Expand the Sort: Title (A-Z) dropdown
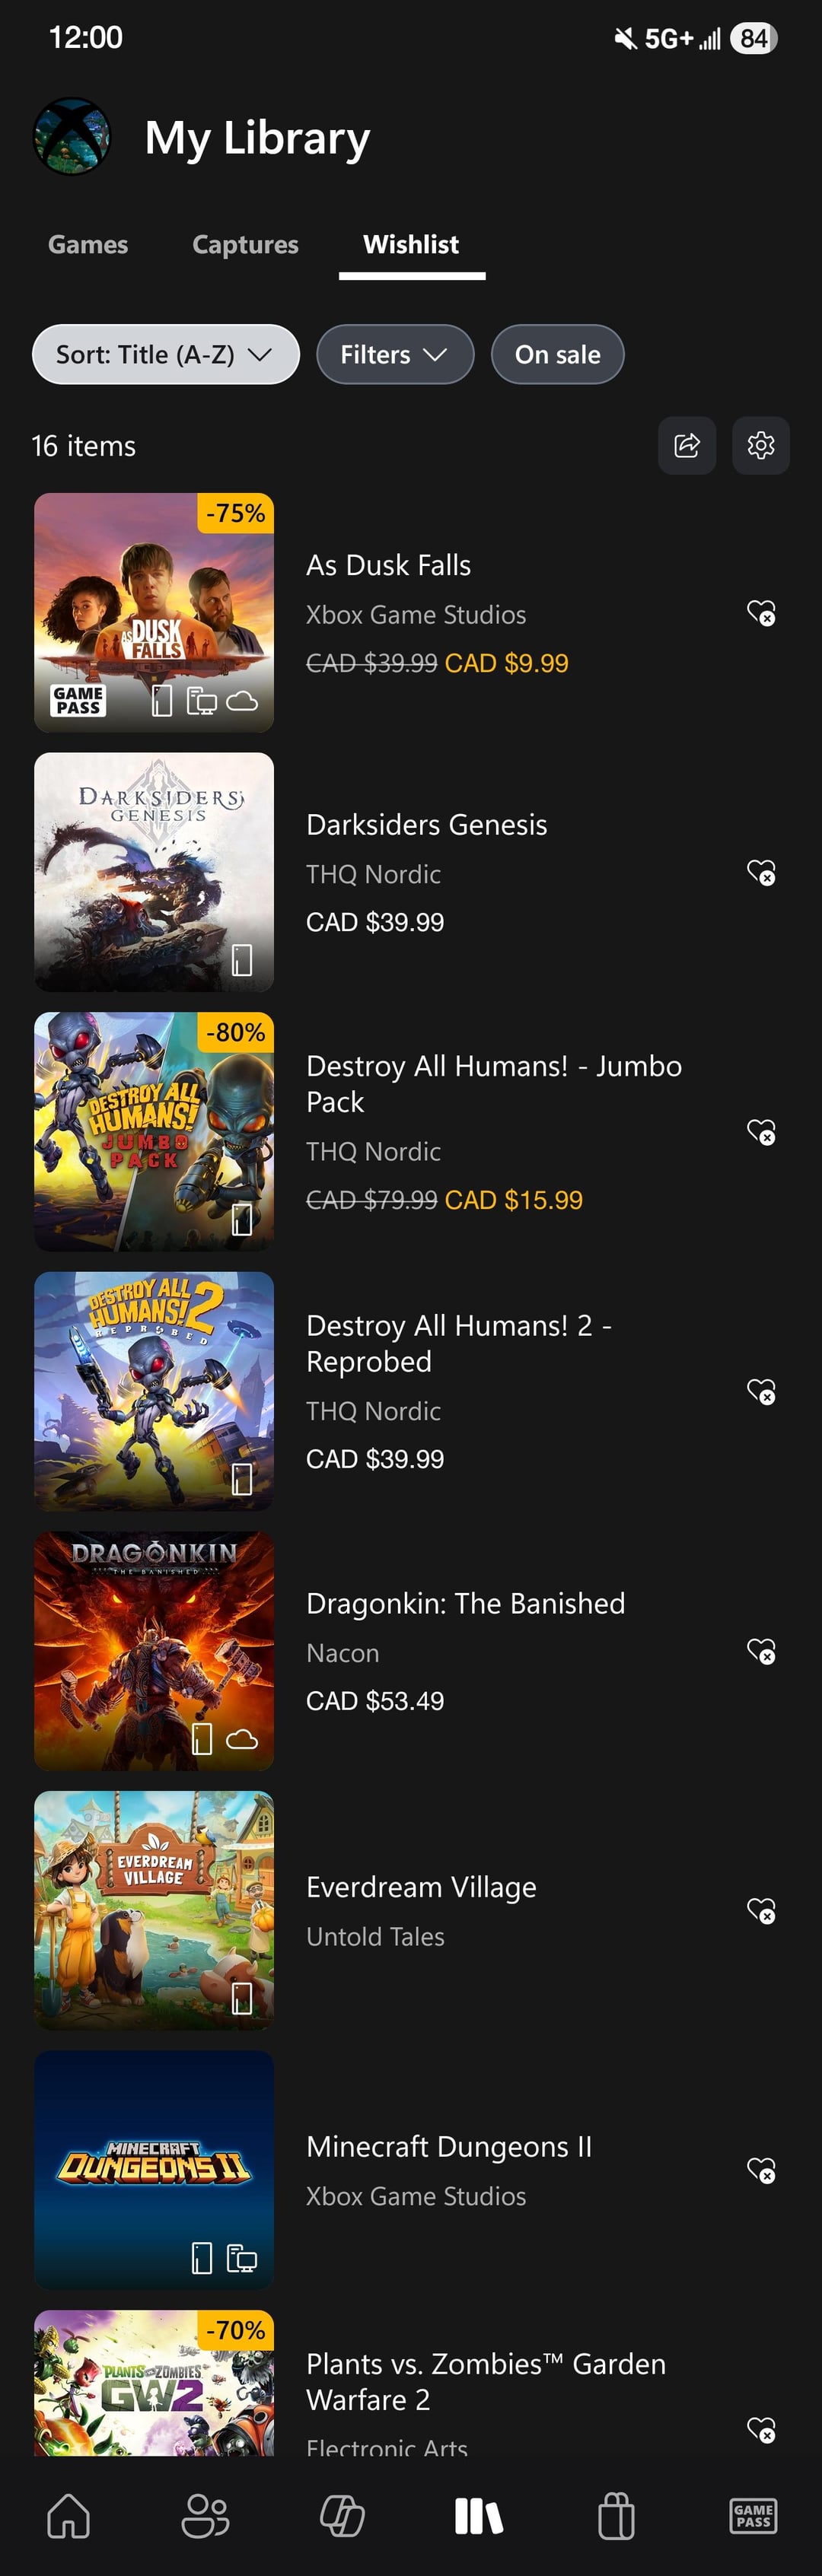Viewport: 822px width, 2576px height. coord(166,354)
